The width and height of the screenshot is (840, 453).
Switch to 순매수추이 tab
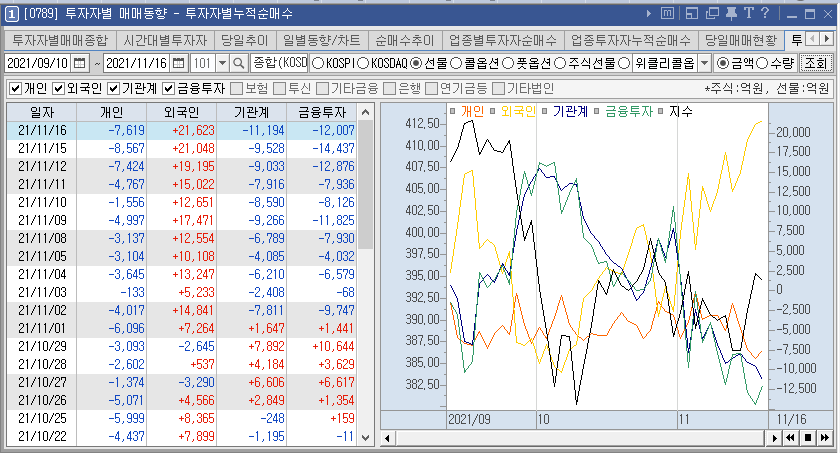pos(404,40)
